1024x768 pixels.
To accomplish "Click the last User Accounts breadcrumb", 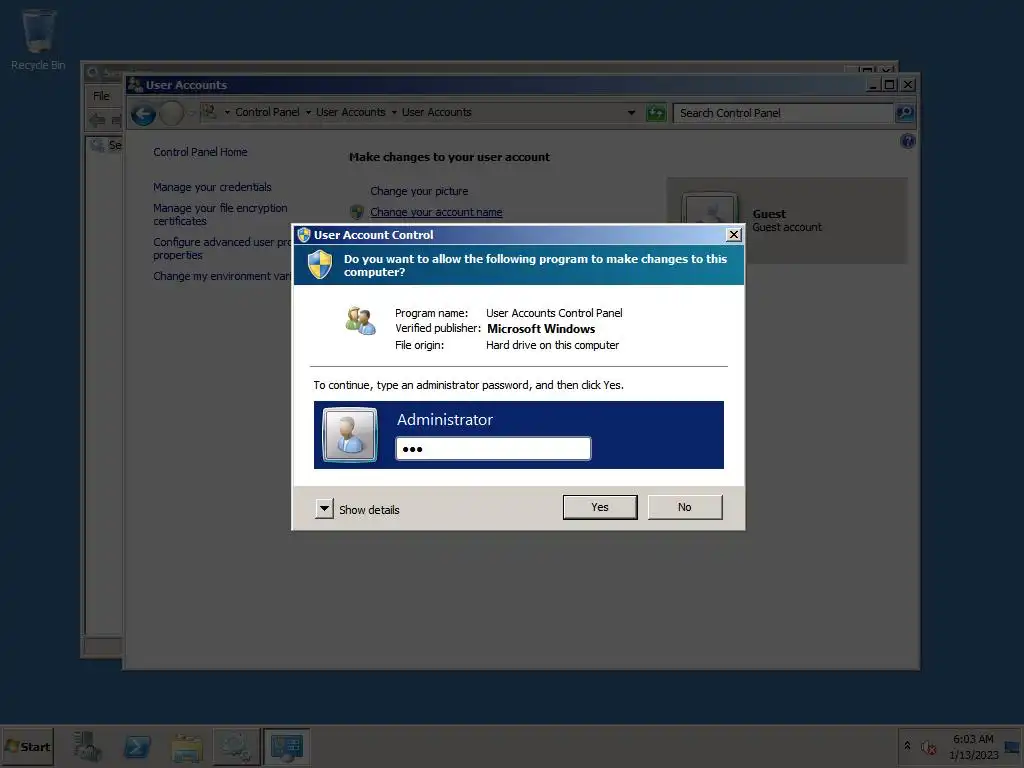I will 436,112.
